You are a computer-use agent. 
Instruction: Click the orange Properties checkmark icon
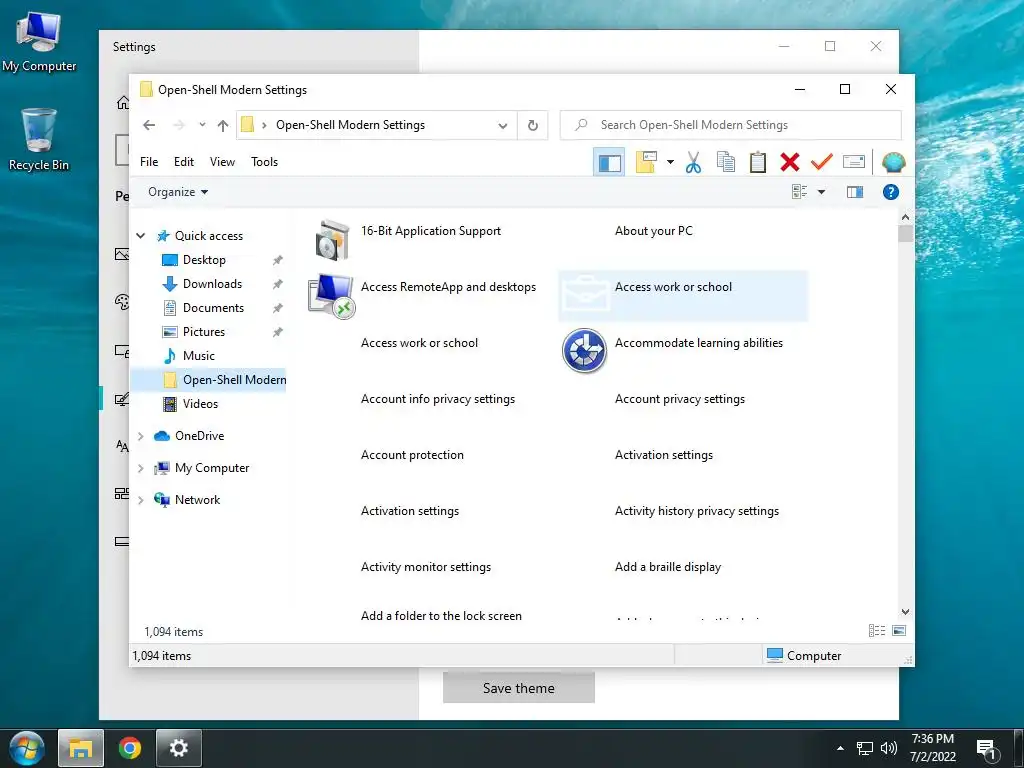tap(822, 162)
